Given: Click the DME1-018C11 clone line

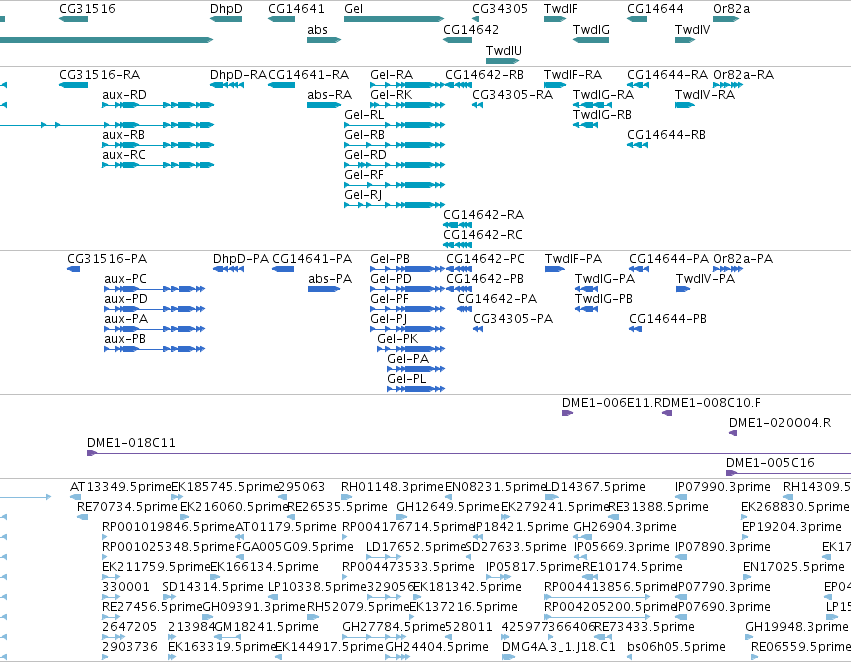Looking at the screenshot, I should (469, 453).
